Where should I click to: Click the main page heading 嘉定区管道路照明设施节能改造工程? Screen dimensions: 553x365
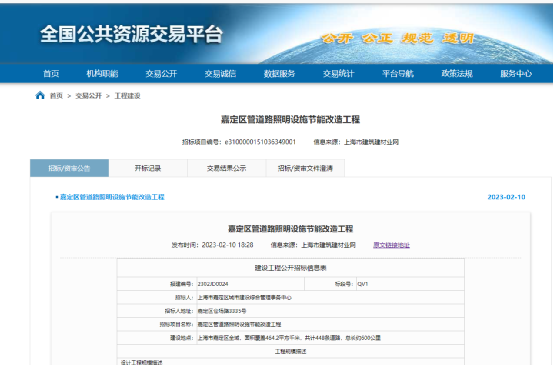(291, 120)
